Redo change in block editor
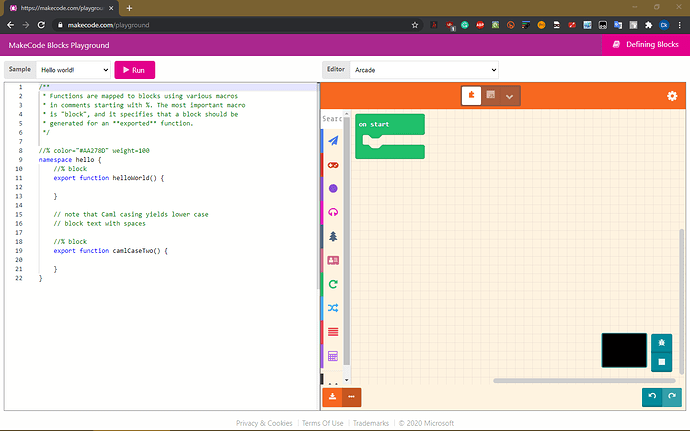Screen dimensions: 690x431 tap(672, 396)
